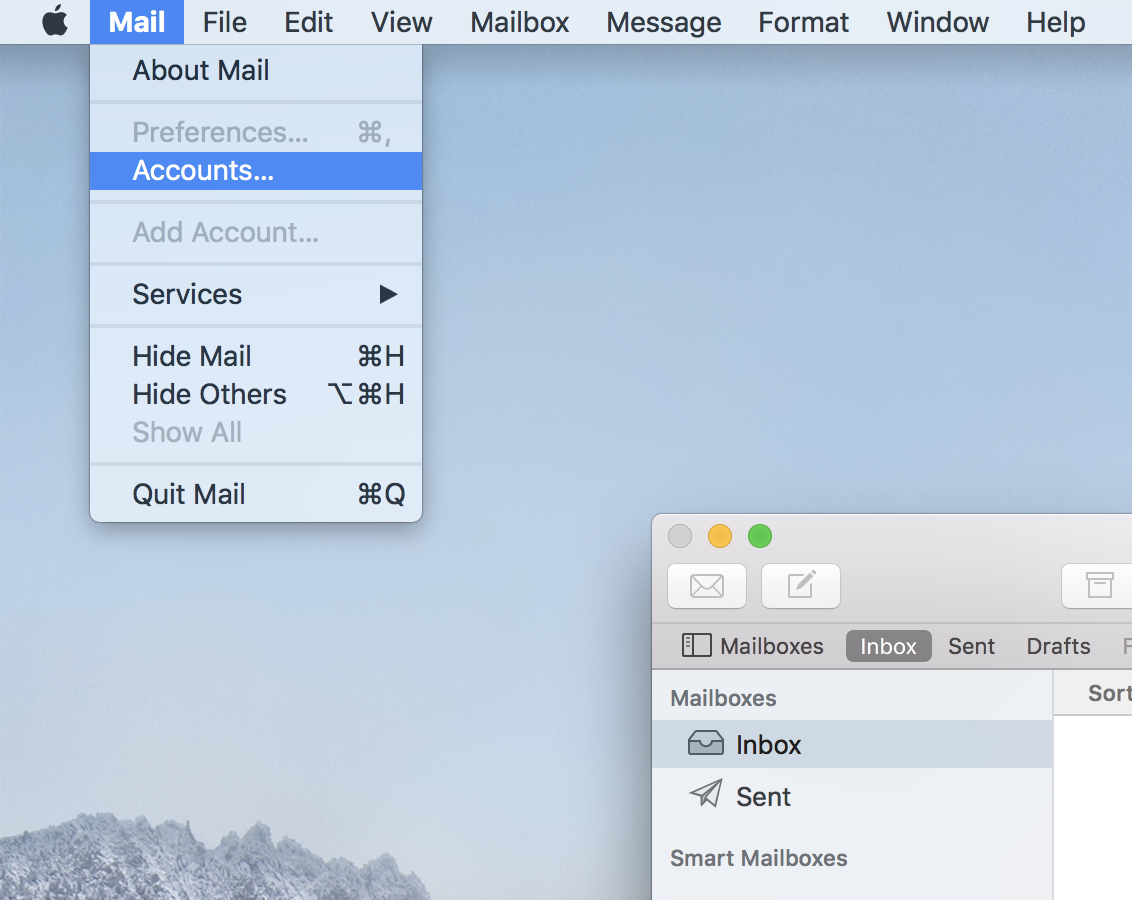Minimize the Mail window with yellow button
Image resolution: width=1132 pixels, height=900 pixels.
coord(720,536)
